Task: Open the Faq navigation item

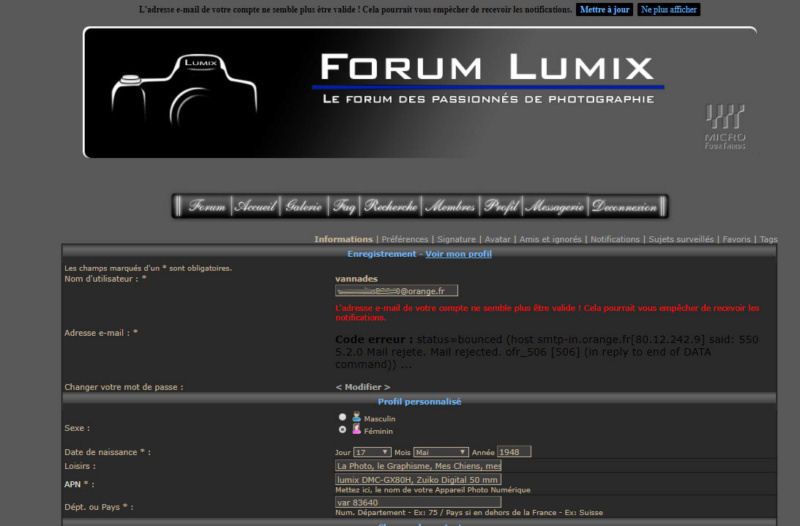Action: (x=344, y=206)
